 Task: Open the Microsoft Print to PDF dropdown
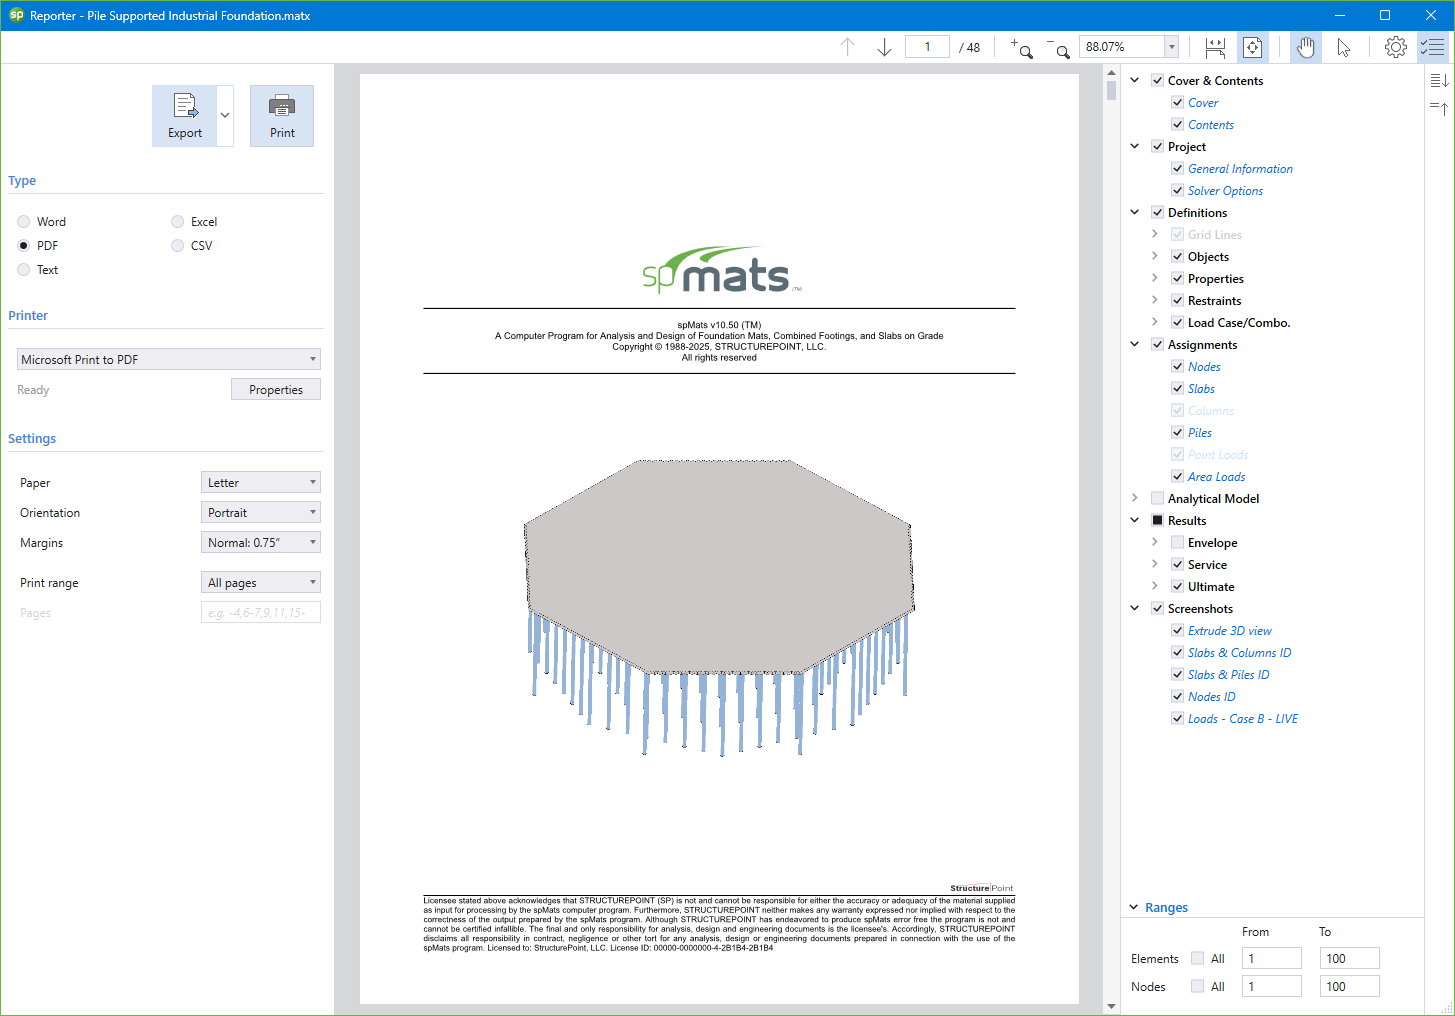click(x=168, y=359)
